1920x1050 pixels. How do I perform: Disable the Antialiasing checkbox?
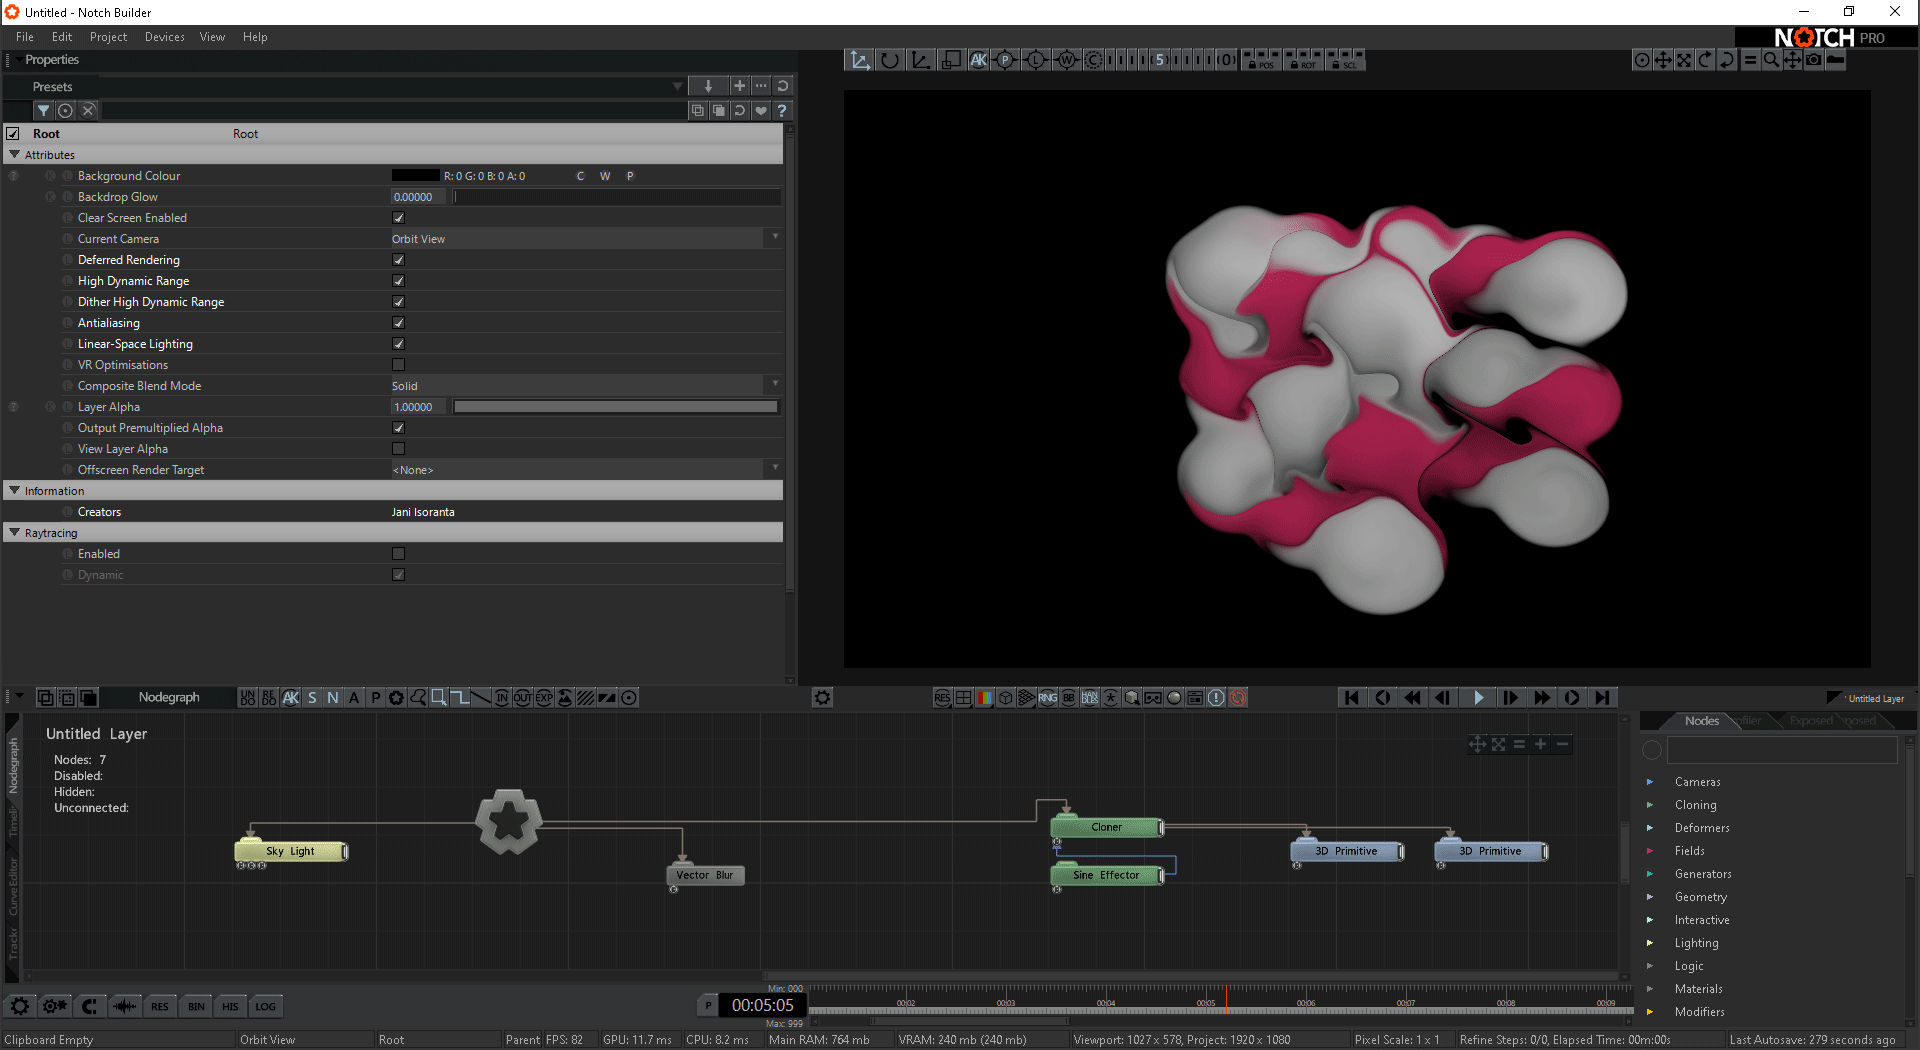pos(398,322)
